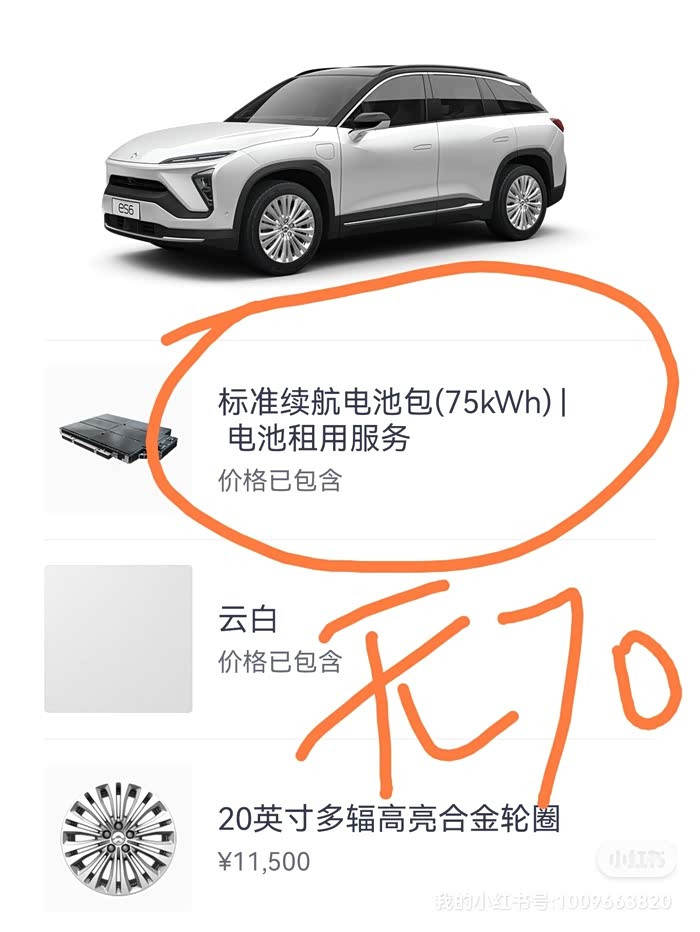
Task: Open the 标准续航电池包(75kWh) option title
Action: point(392,402)
